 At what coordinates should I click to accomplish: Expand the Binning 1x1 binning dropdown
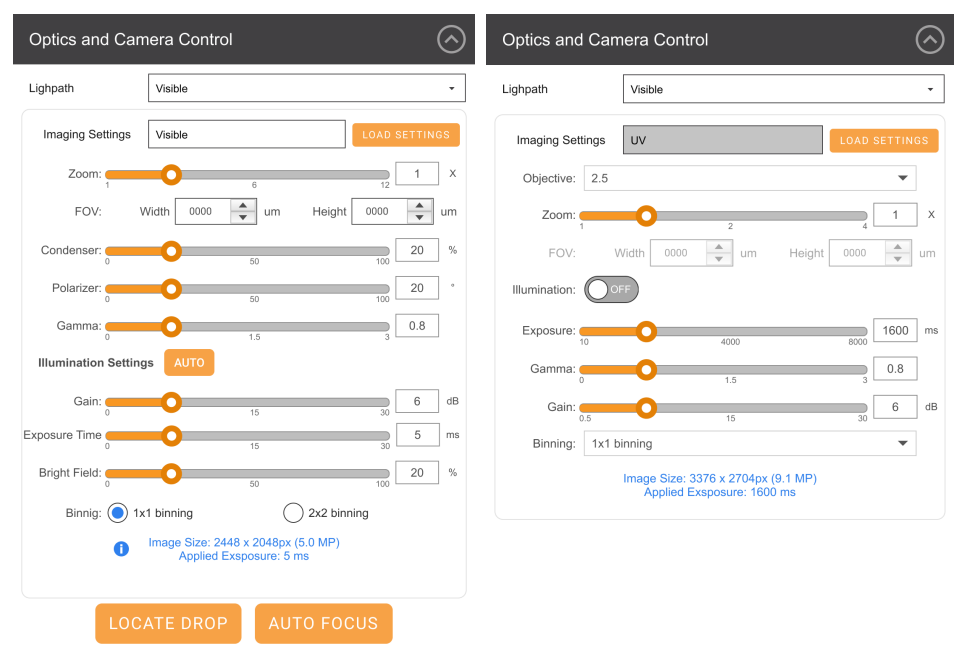[749, 443]
